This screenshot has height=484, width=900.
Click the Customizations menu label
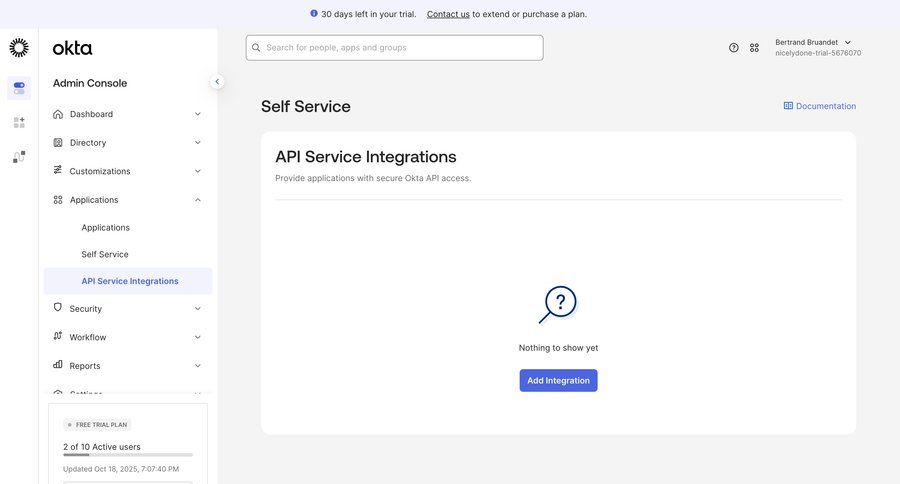click(x=100, y=172)
